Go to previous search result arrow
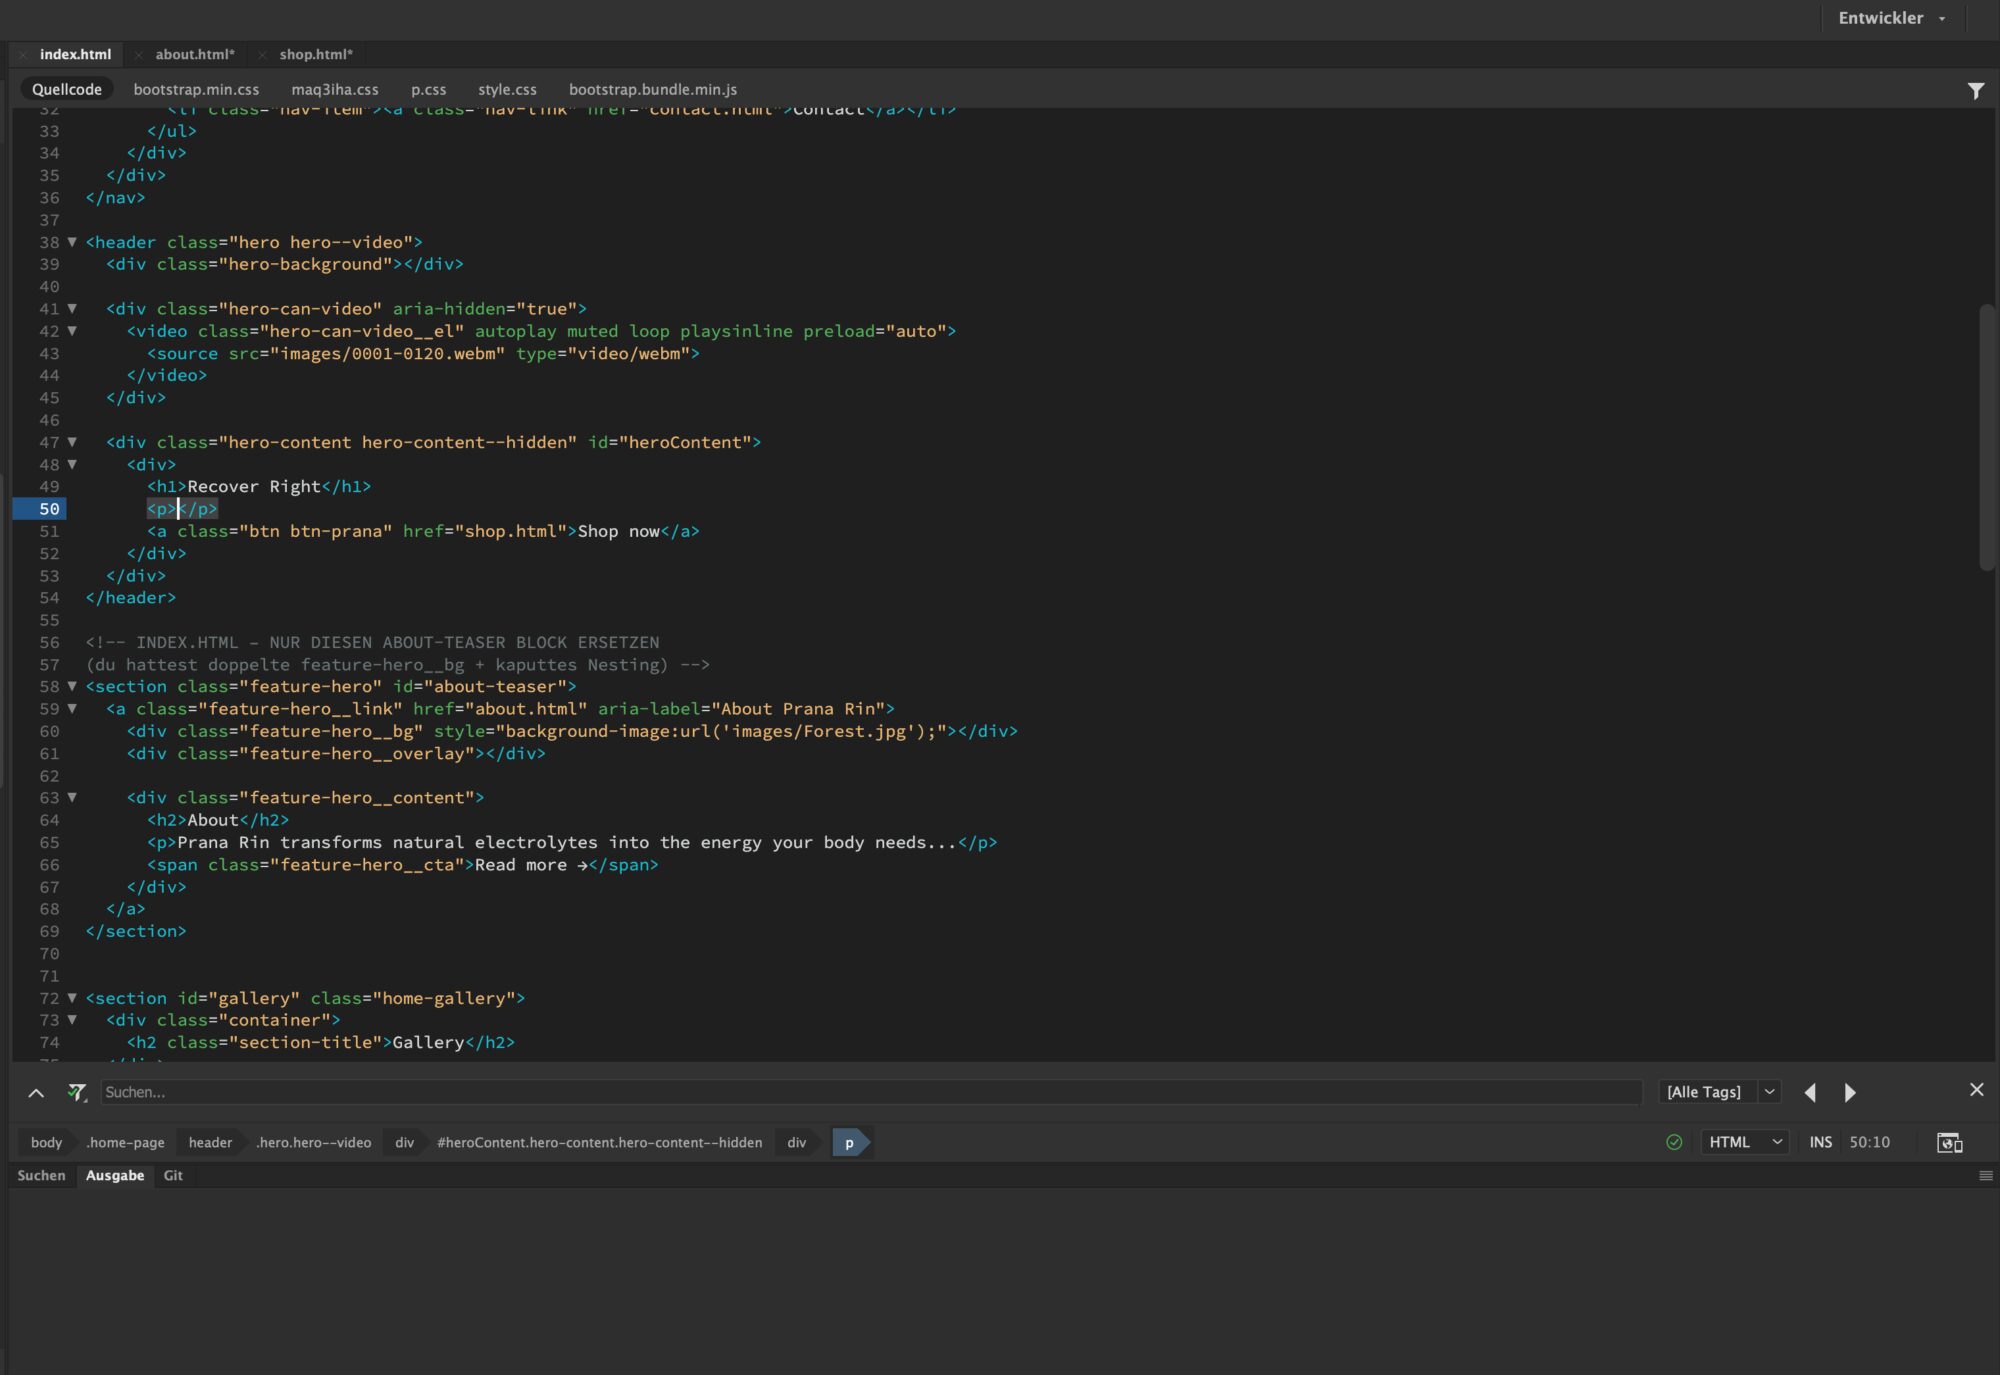Viewport: 2000px width, 1375px height. [x=1810, y=1092]
